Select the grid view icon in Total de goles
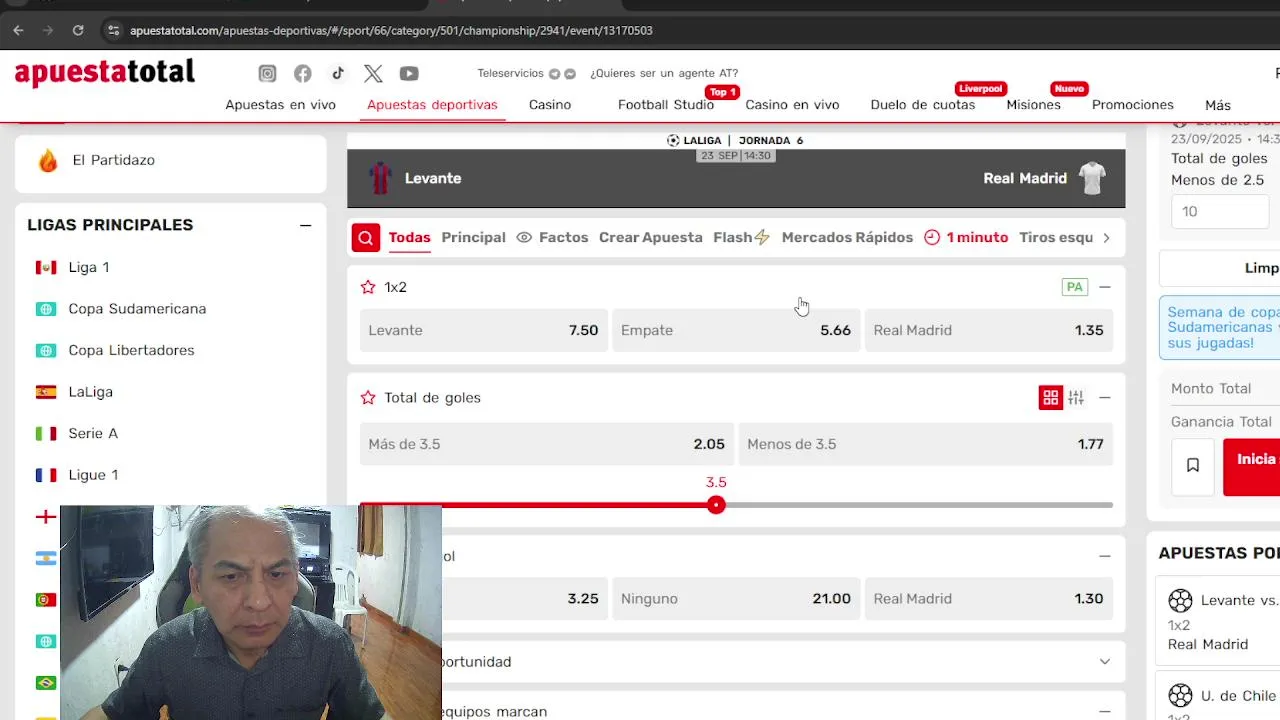The width and height of the screenshot is (1280, 720). pyautogui.click(x=1050, y=398)
